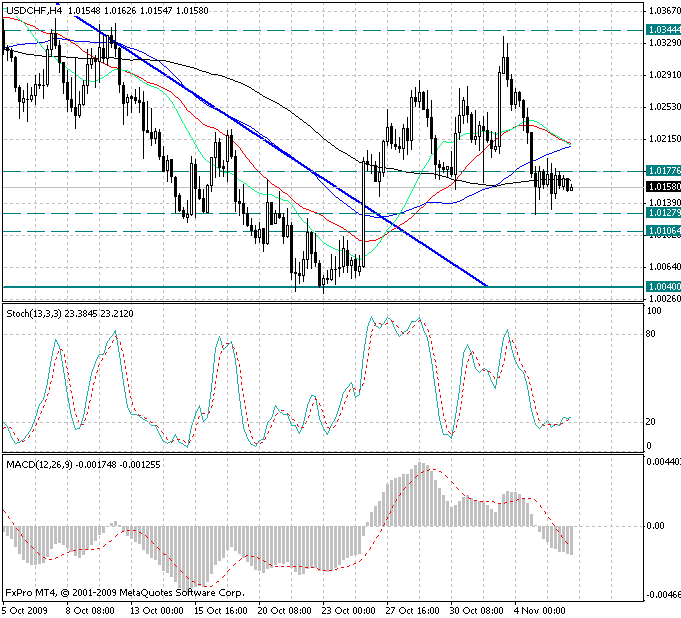Click the Stochastic 20 level label

(651, 422)
